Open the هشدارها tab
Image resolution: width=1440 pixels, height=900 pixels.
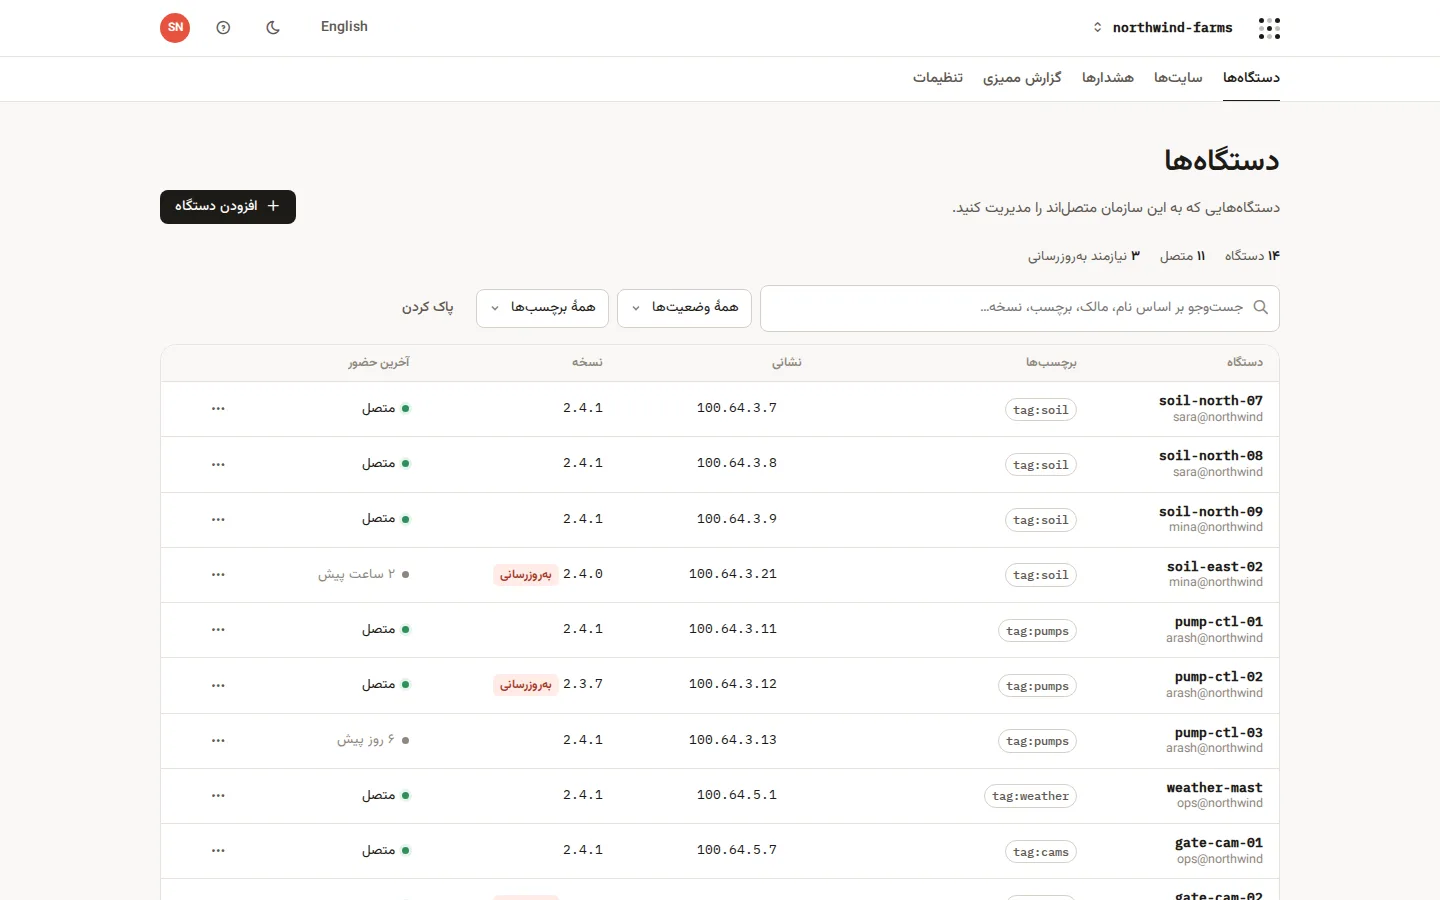1108,78
